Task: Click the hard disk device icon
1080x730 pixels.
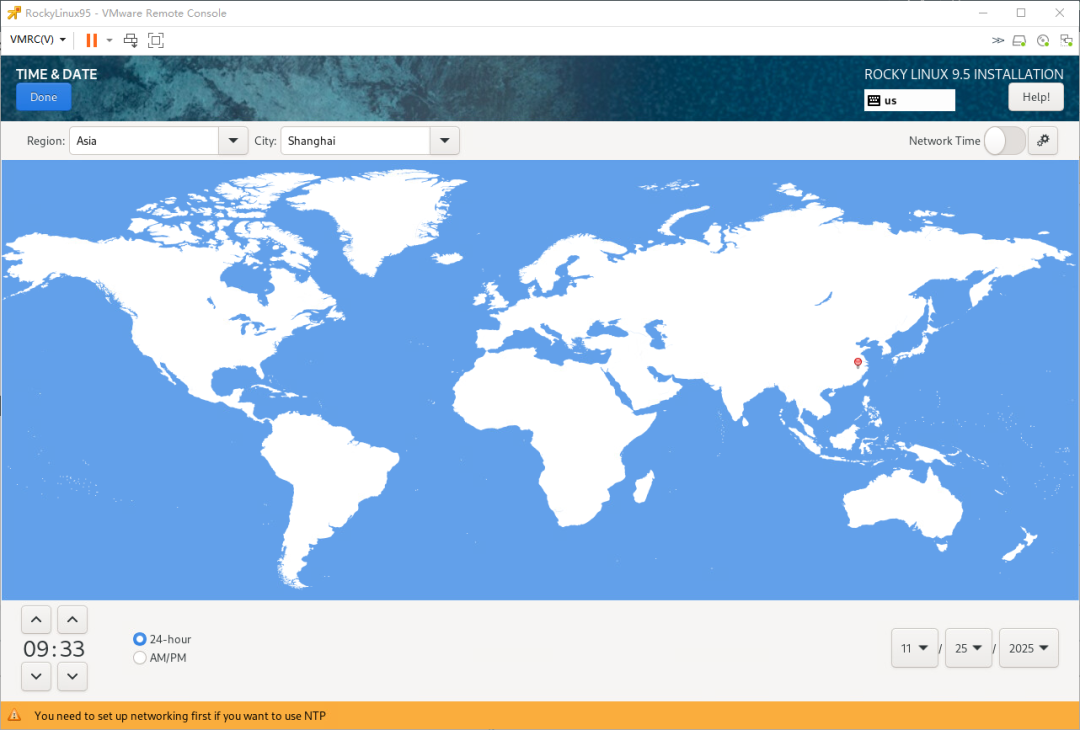Action: point(1020,41)
